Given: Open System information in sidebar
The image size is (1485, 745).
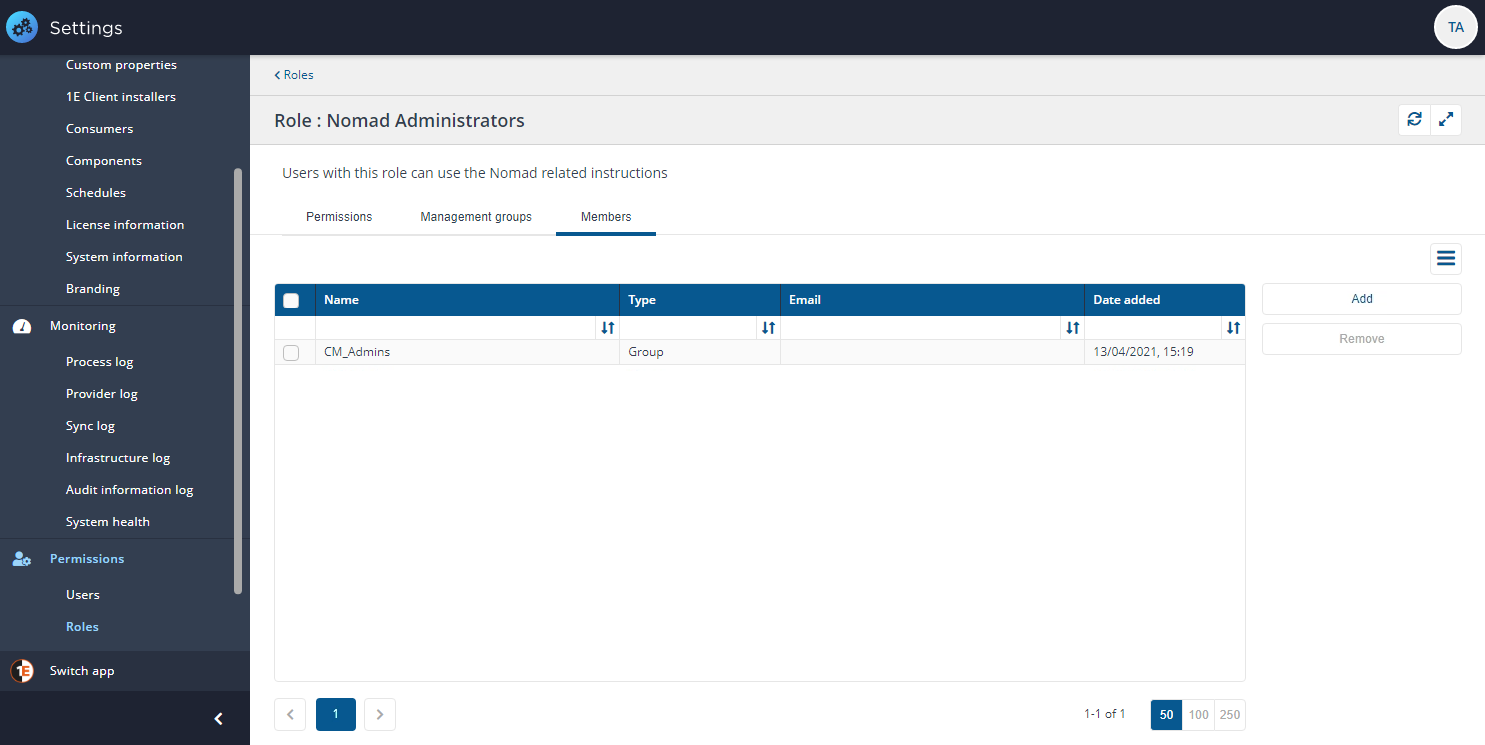Looking at the screenshot, I should pos(124,257).
